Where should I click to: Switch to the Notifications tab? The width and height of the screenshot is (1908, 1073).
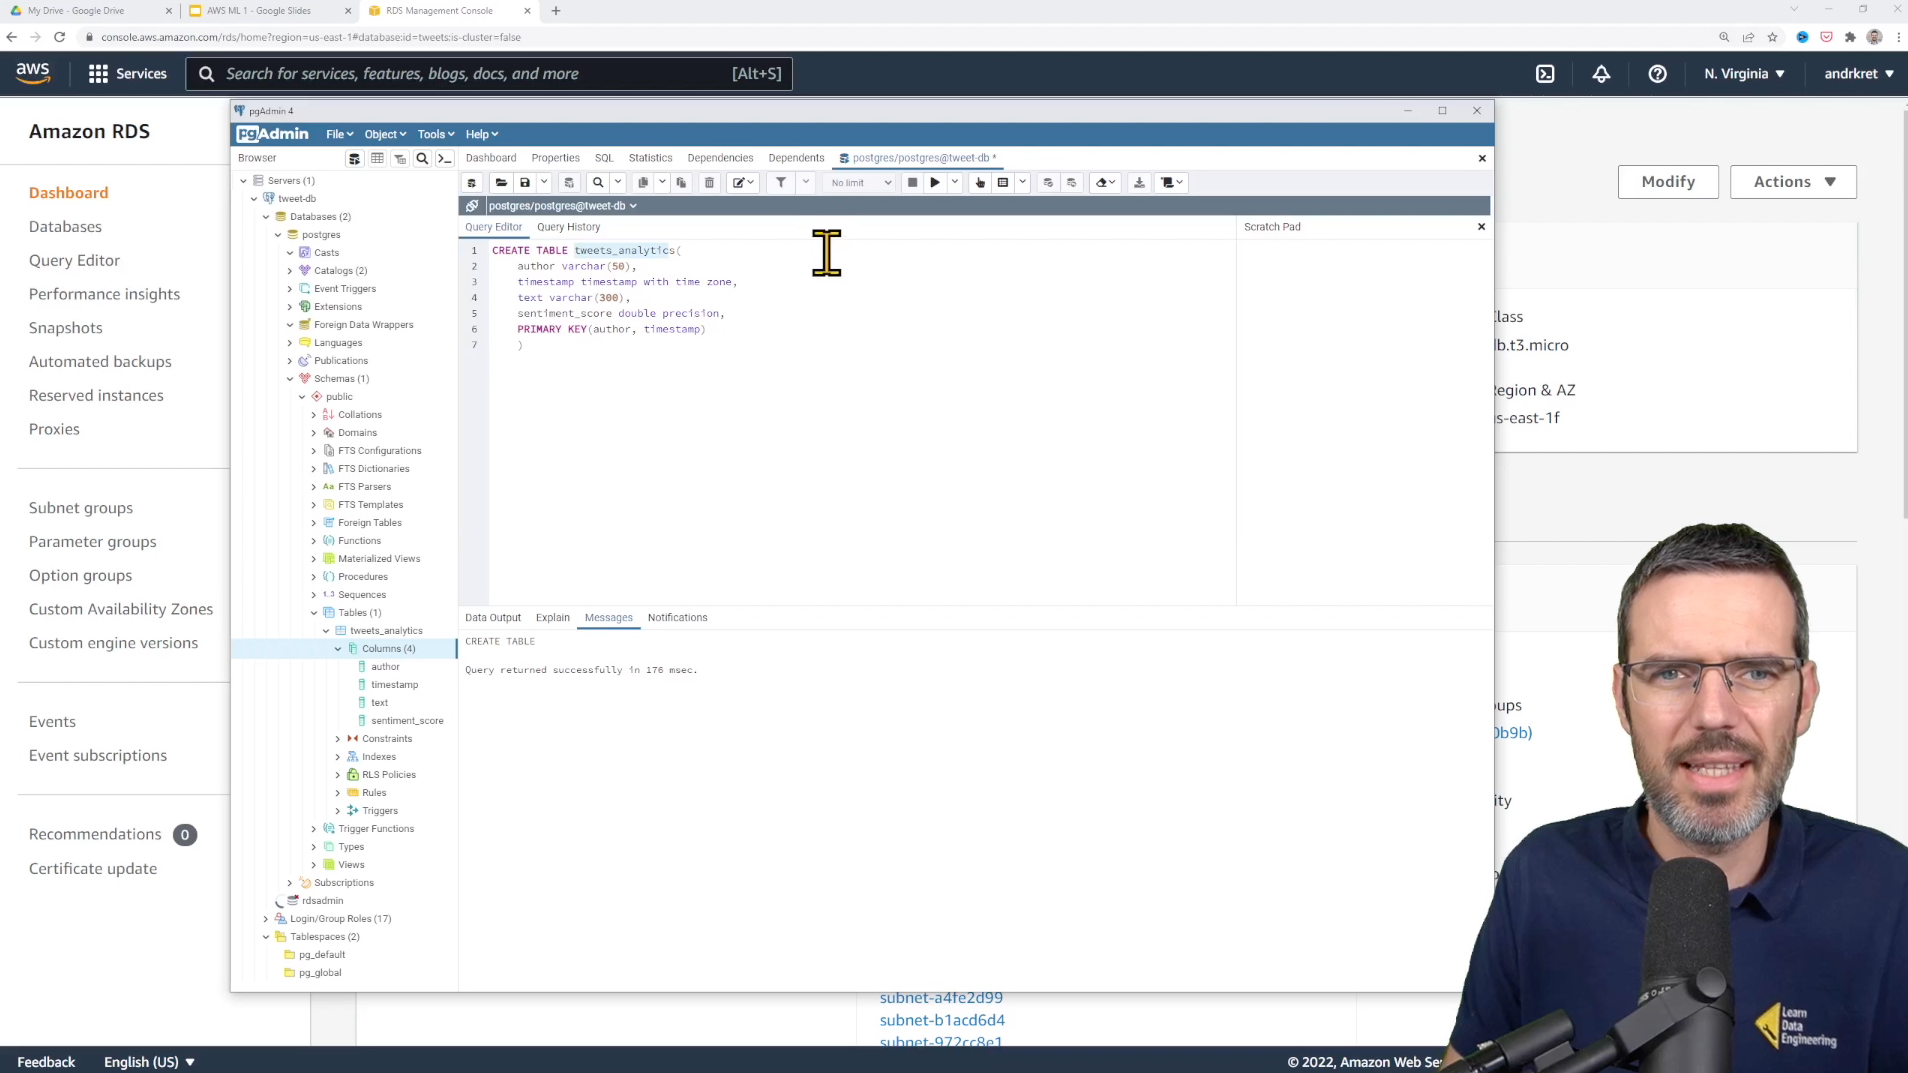point(677,618)
